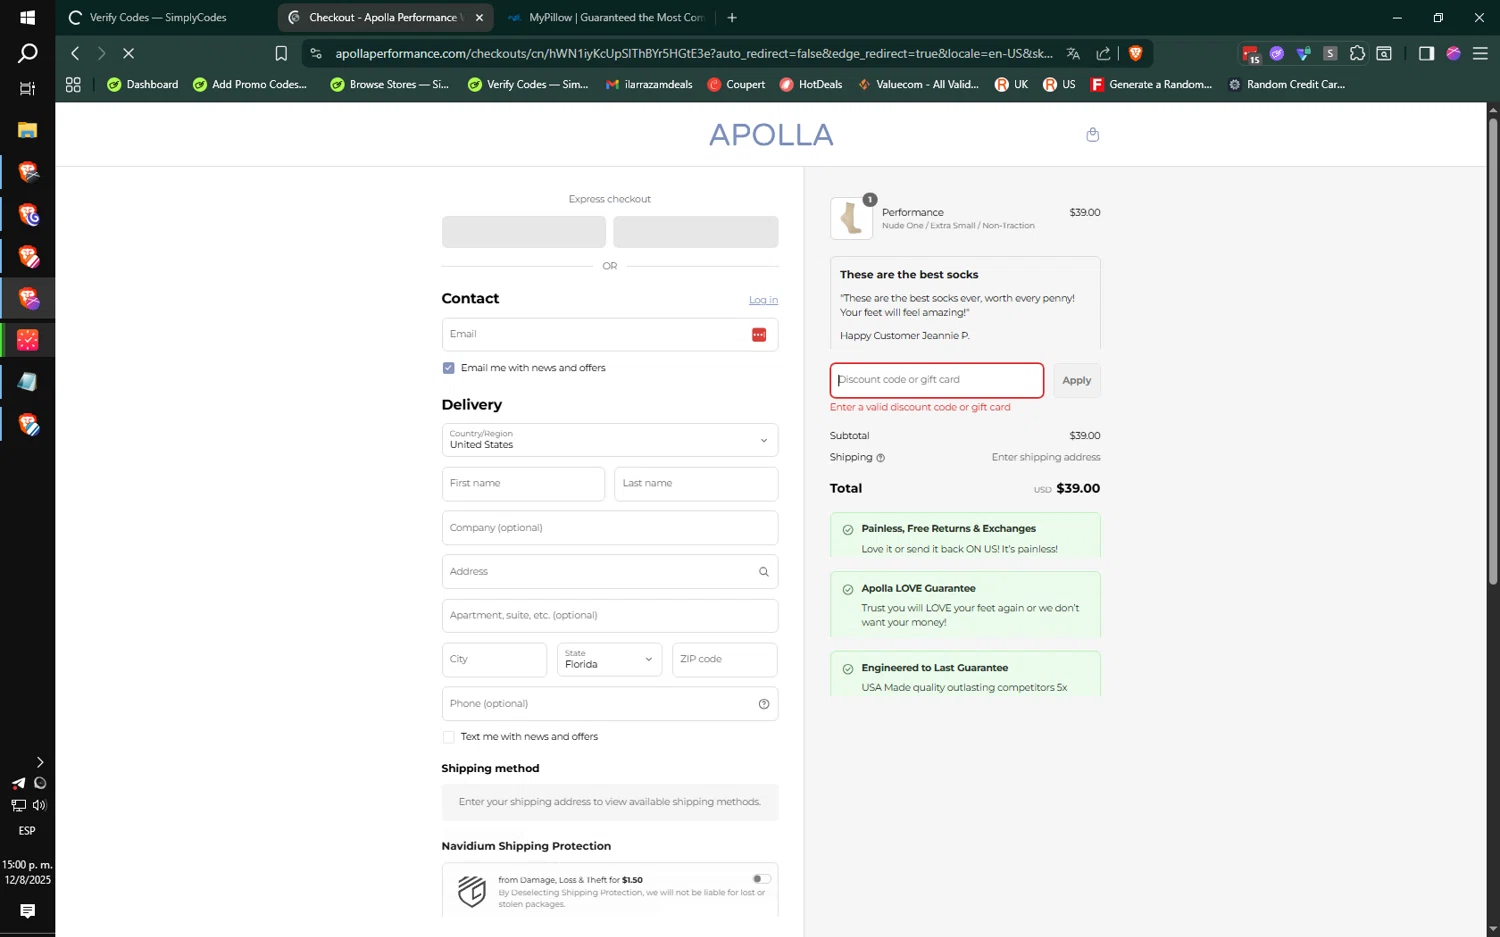Image resolution: width=1500 pixels, height=937 pixels.
Task: Click the share page icon in address bar
Action: (1103, 53)
